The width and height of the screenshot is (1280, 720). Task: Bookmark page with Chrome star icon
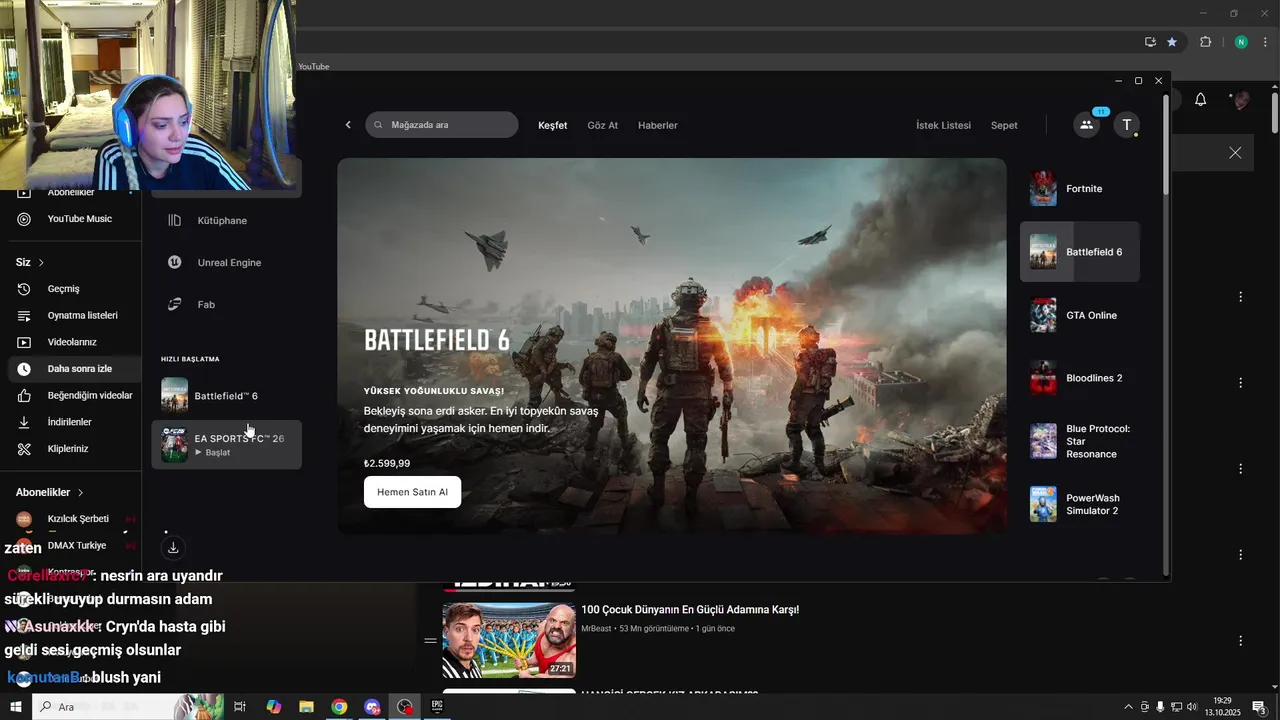pyautogui.click(x=1172, y=42)
